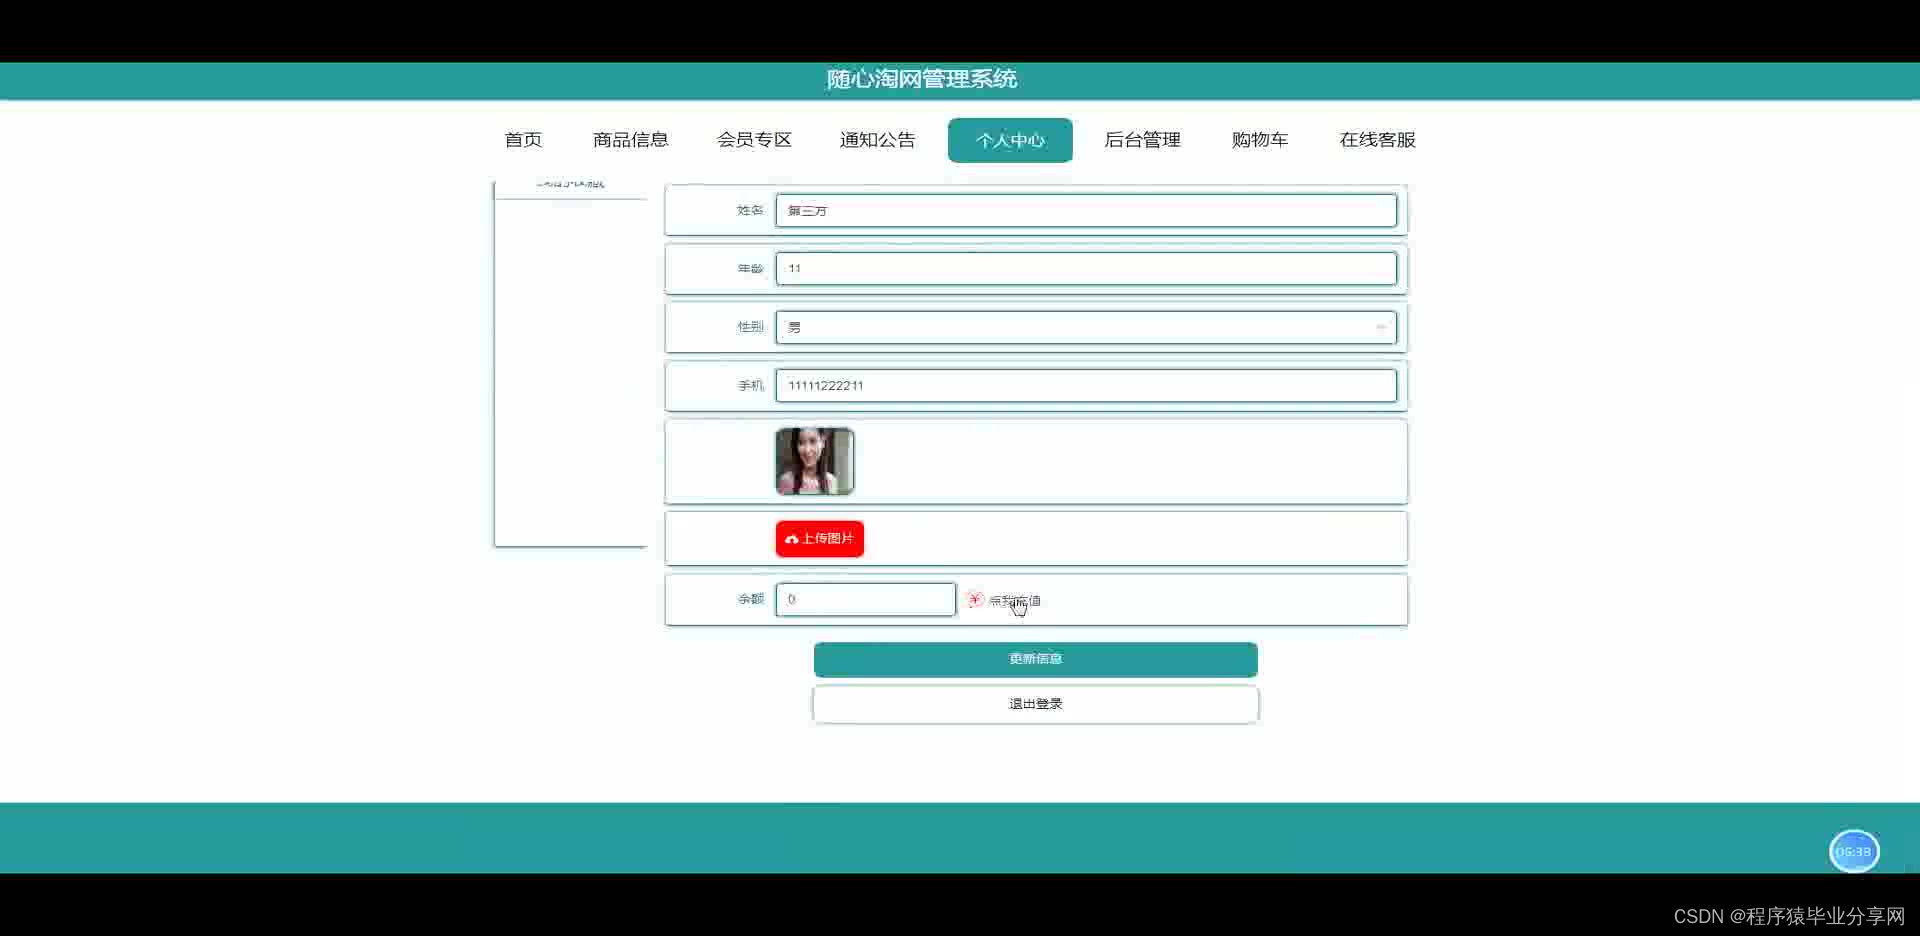Click the 退出登录 logout button

(x=1036, y=705)
